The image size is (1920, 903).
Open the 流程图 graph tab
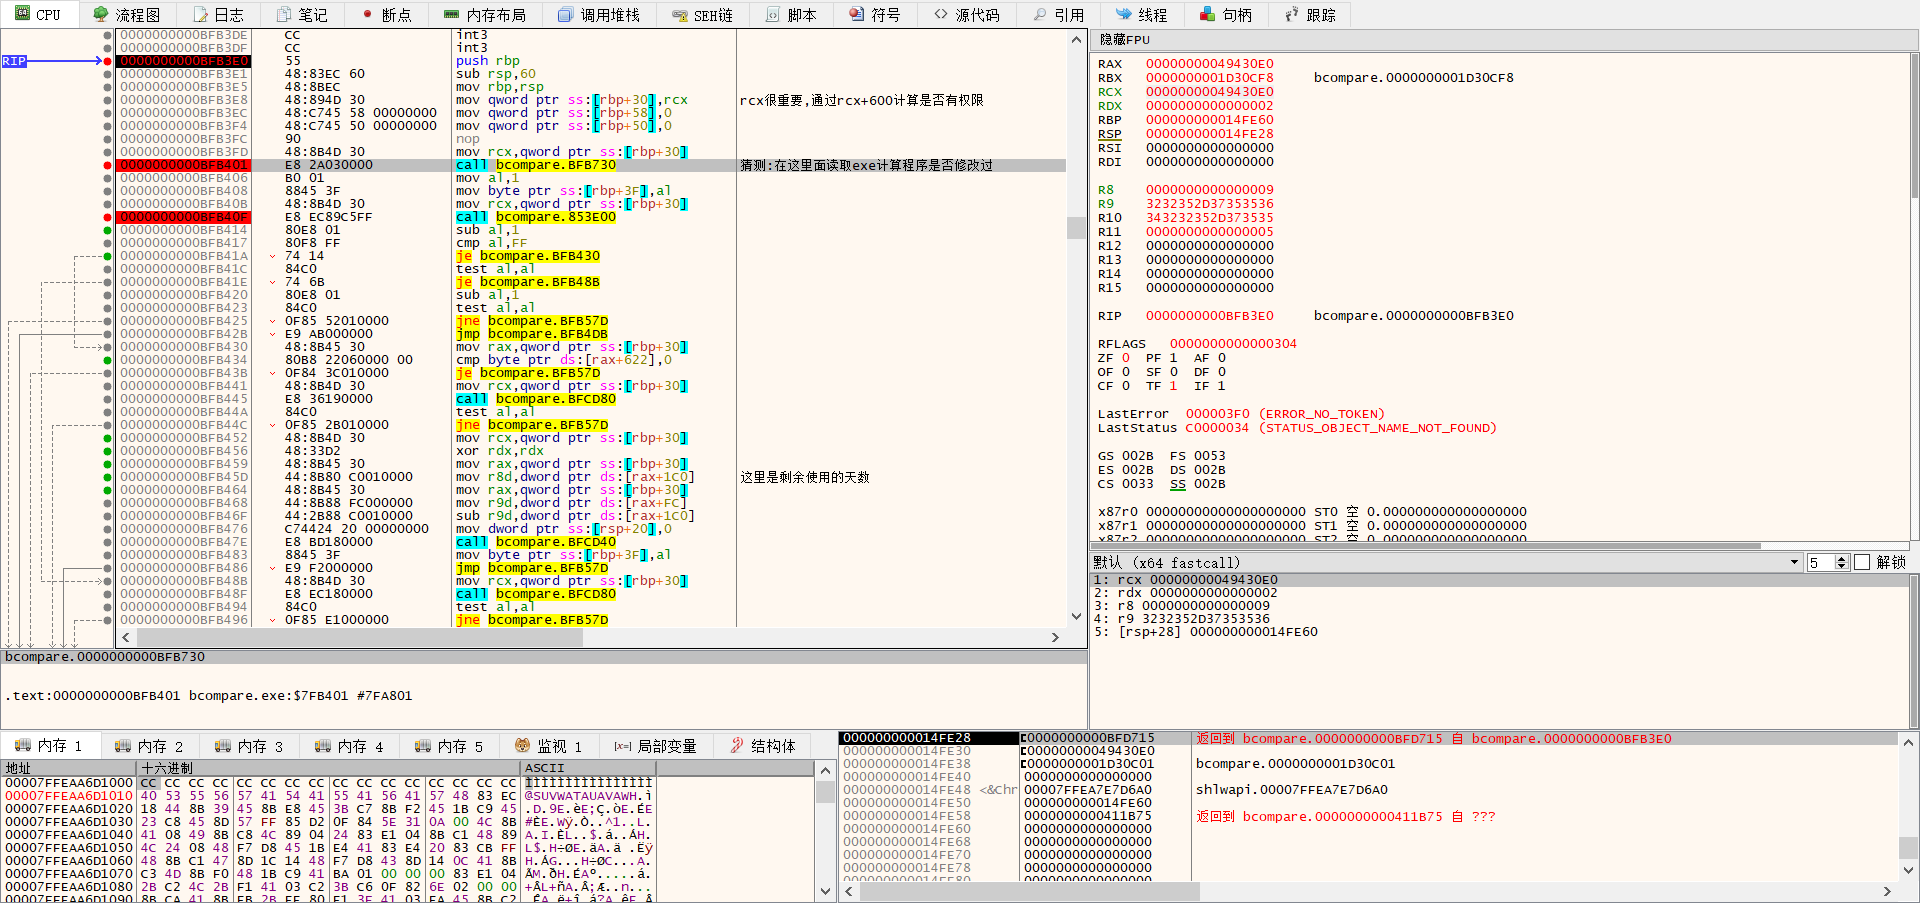[x=127, y=15]
